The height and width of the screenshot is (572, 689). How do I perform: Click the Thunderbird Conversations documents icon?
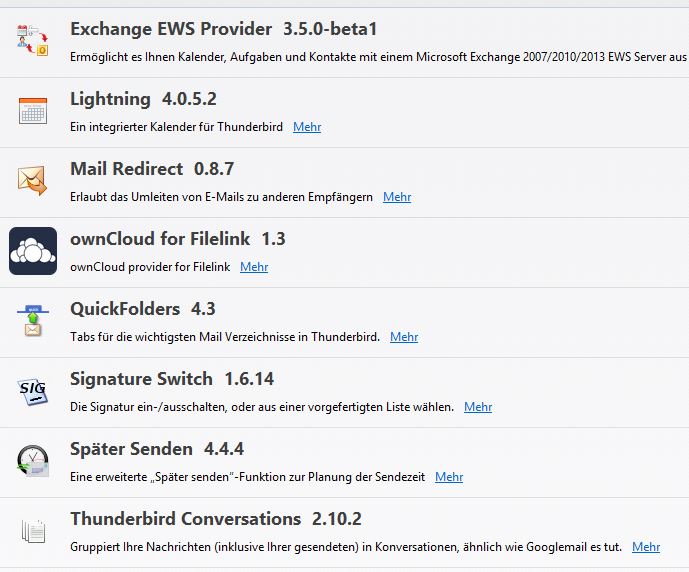pos(34,531)
